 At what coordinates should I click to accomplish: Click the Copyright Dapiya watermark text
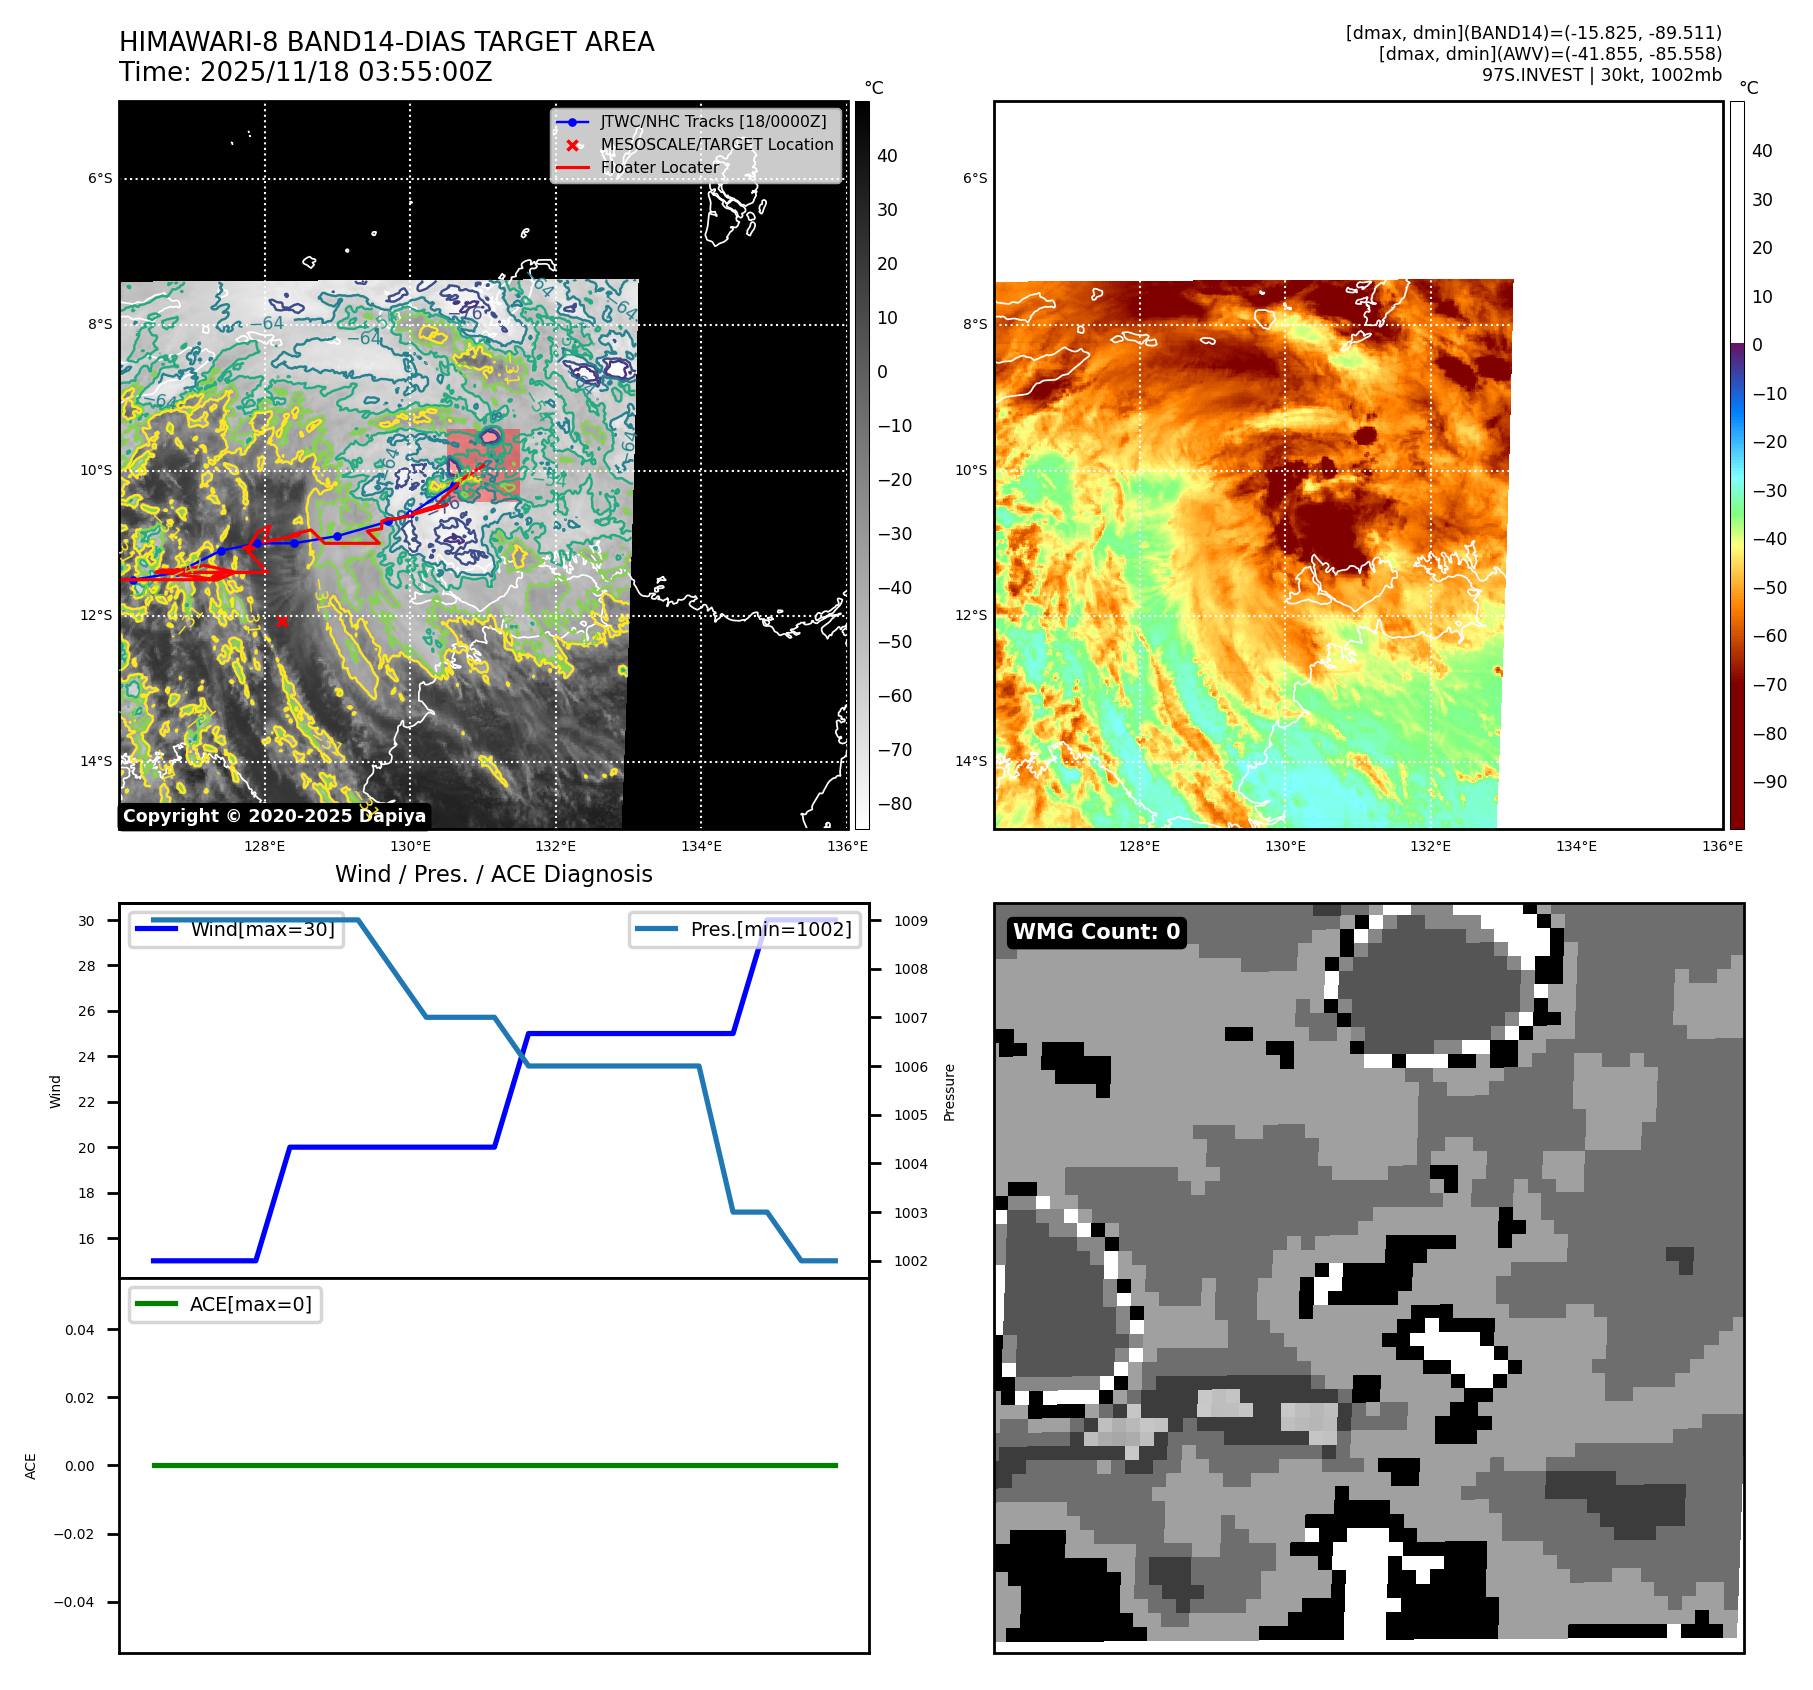click(274, 816)
